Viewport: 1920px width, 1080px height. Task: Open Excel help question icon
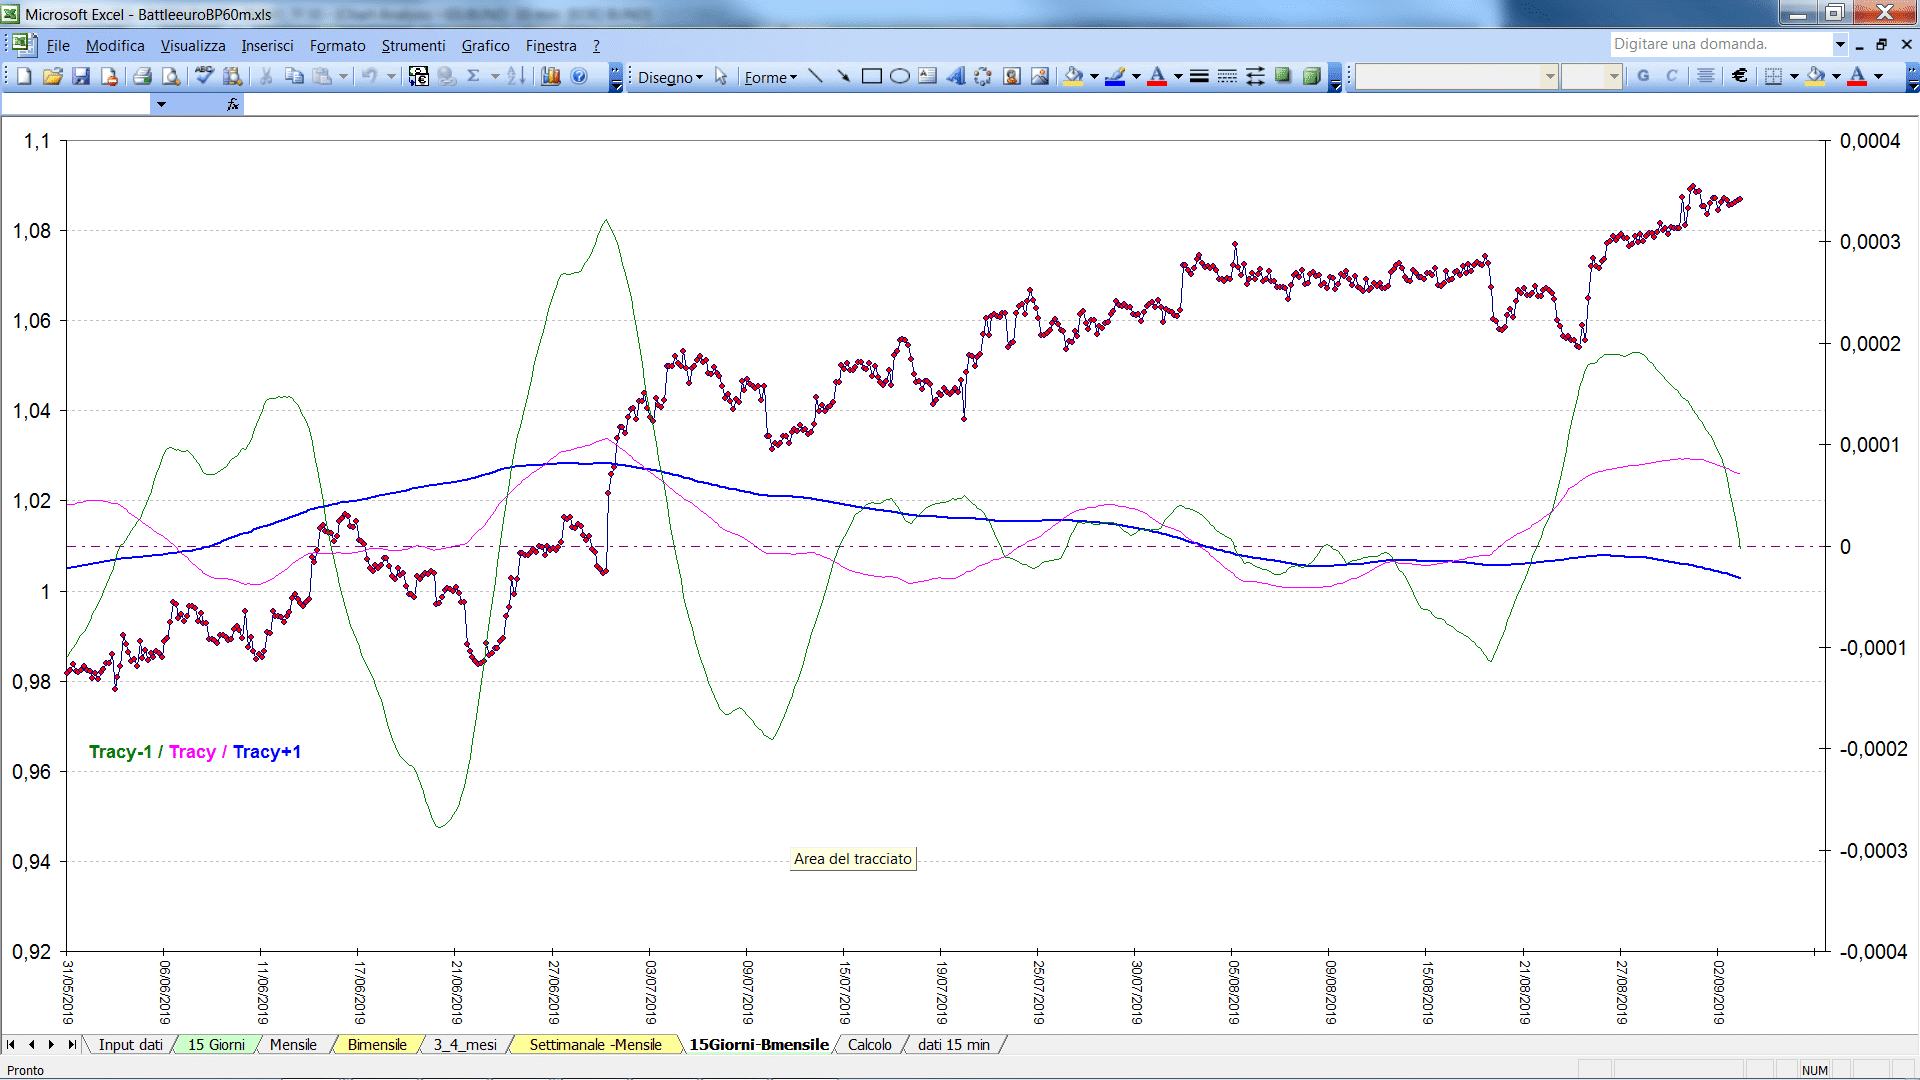coord(579,76)
